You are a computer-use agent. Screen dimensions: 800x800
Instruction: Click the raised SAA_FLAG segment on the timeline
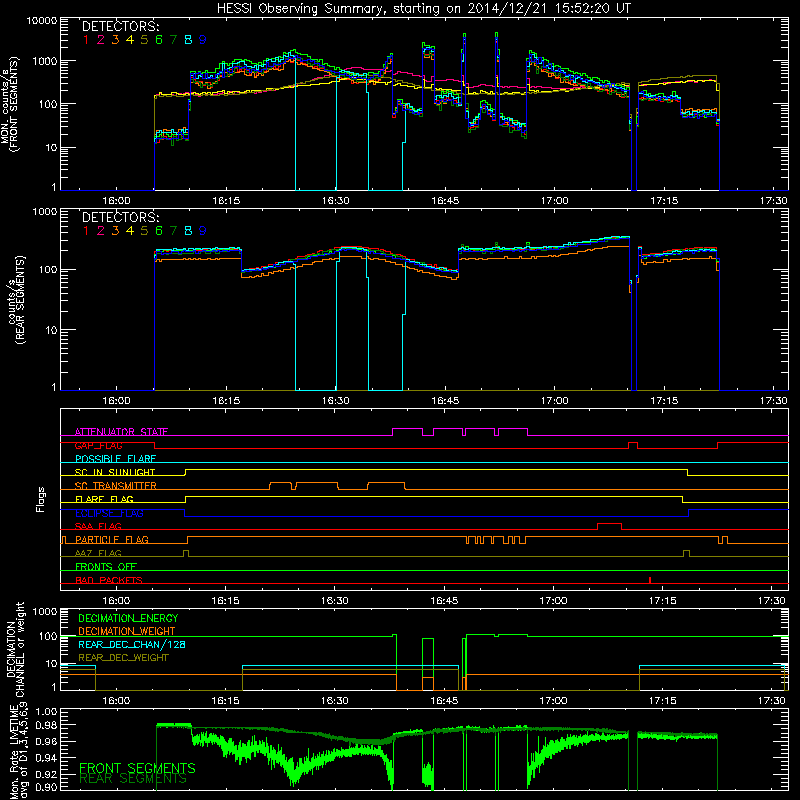(x=609, y=524)
